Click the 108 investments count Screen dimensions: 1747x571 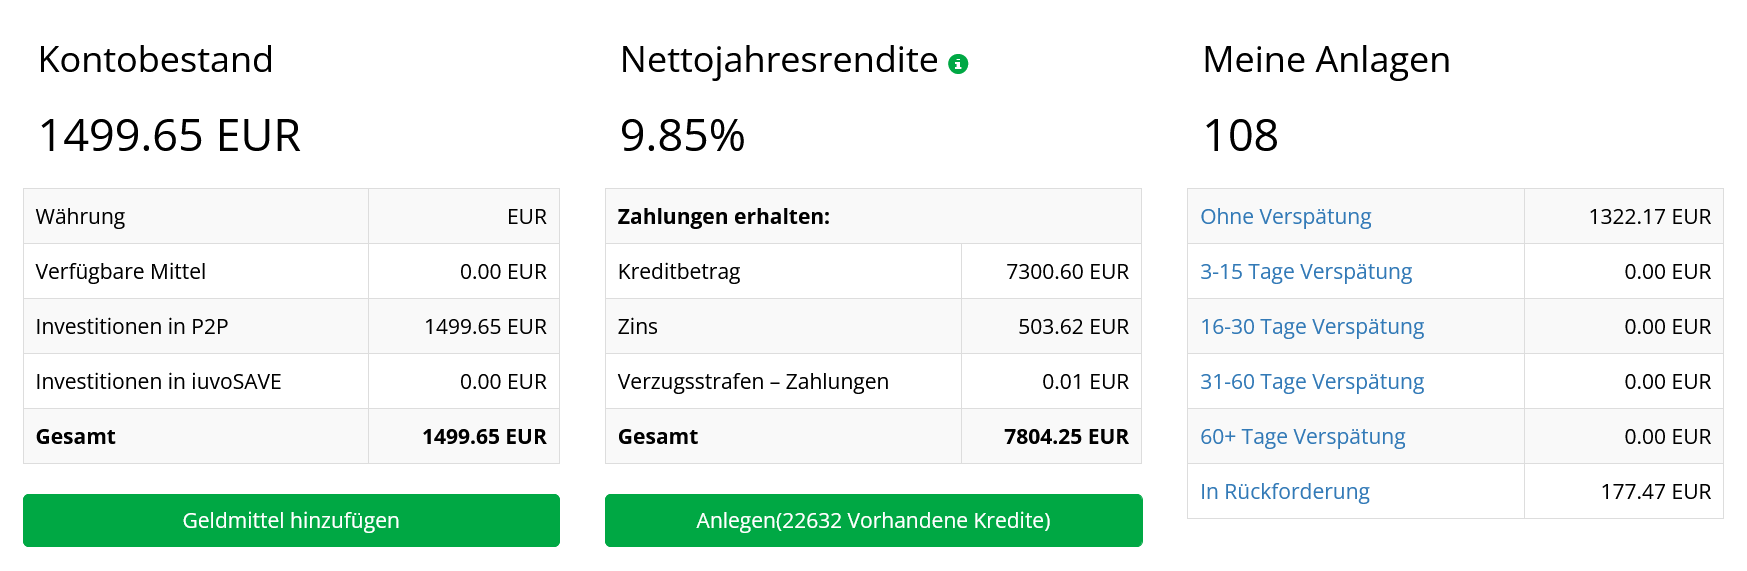[1240, 135]
